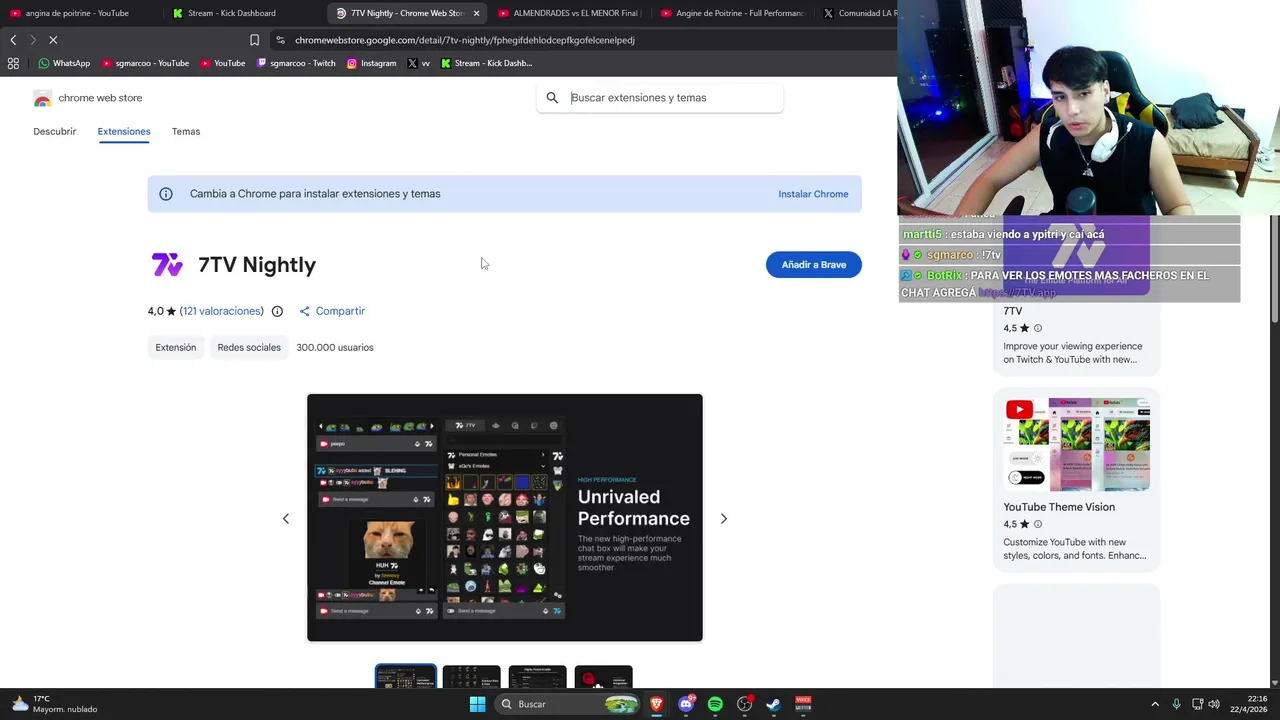Viewport: 1280px width, 720px height.
Task: Click Añadir a Brave button
Action: tap(813, 265)
